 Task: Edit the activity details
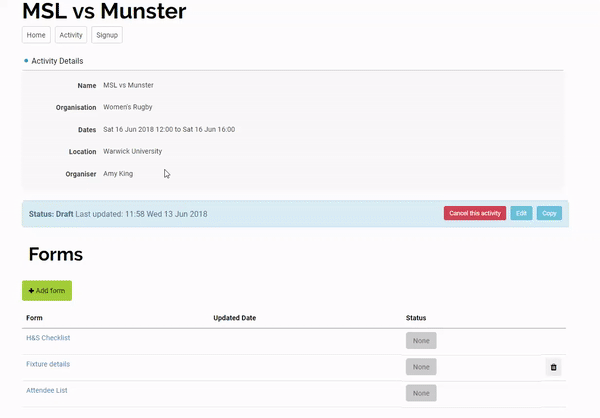521,213
